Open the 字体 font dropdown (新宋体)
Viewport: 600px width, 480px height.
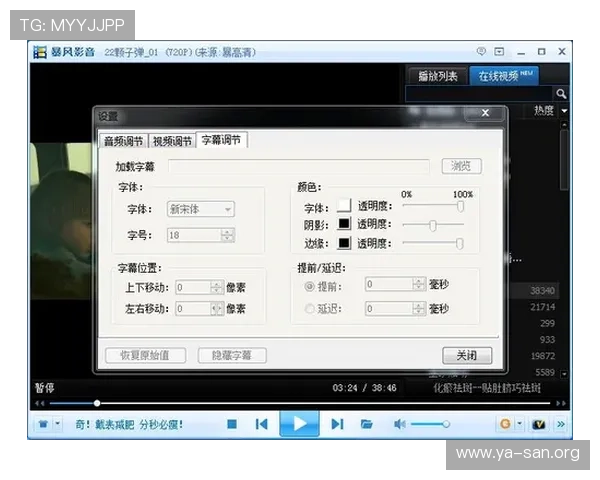pos(201,209)
